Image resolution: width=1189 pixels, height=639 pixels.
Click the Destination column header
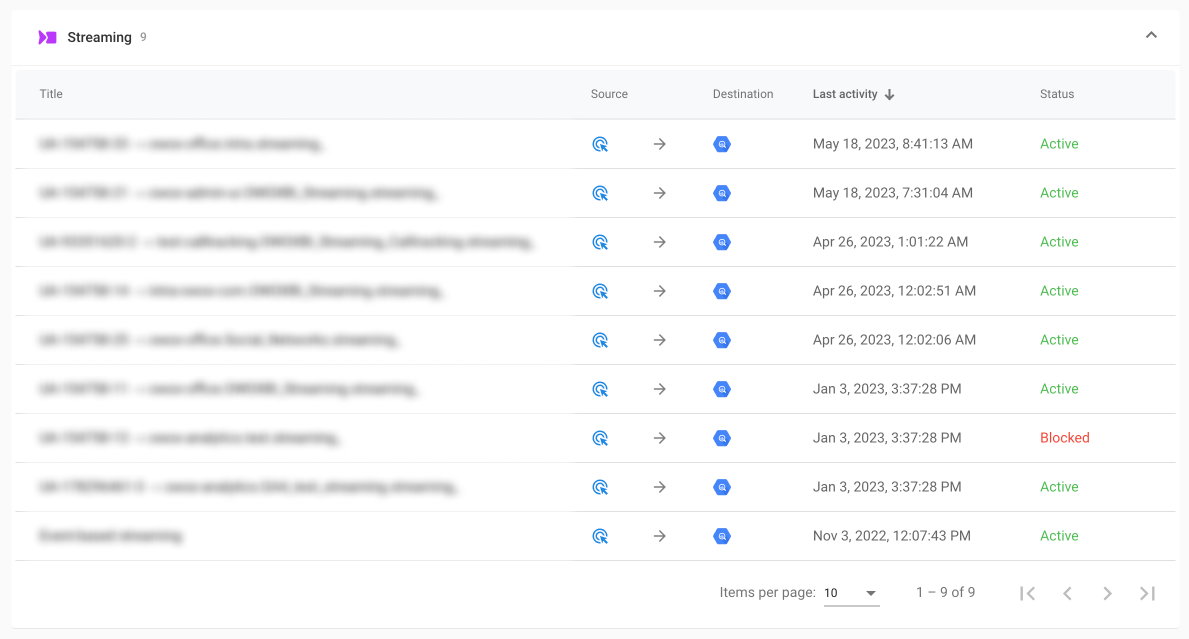coord(742,94)
